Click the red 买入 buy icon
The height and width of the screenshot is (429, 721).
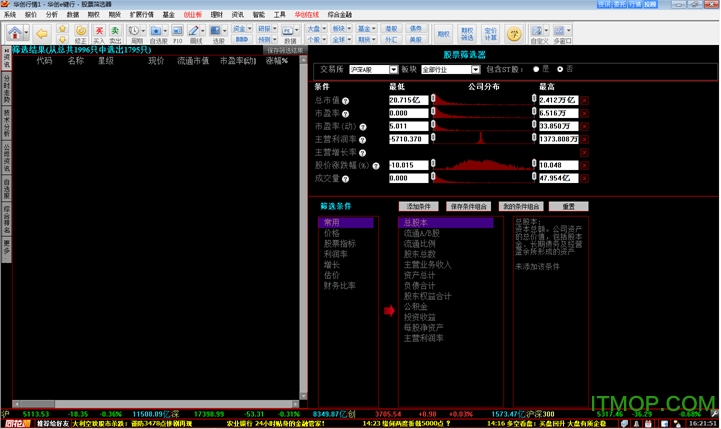(99, 31)
